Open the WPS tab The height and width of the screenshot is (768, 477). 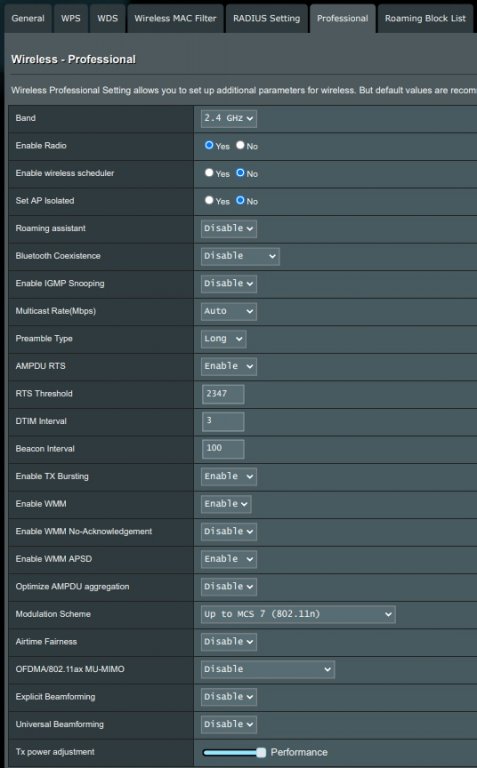[x=71, y=19]
